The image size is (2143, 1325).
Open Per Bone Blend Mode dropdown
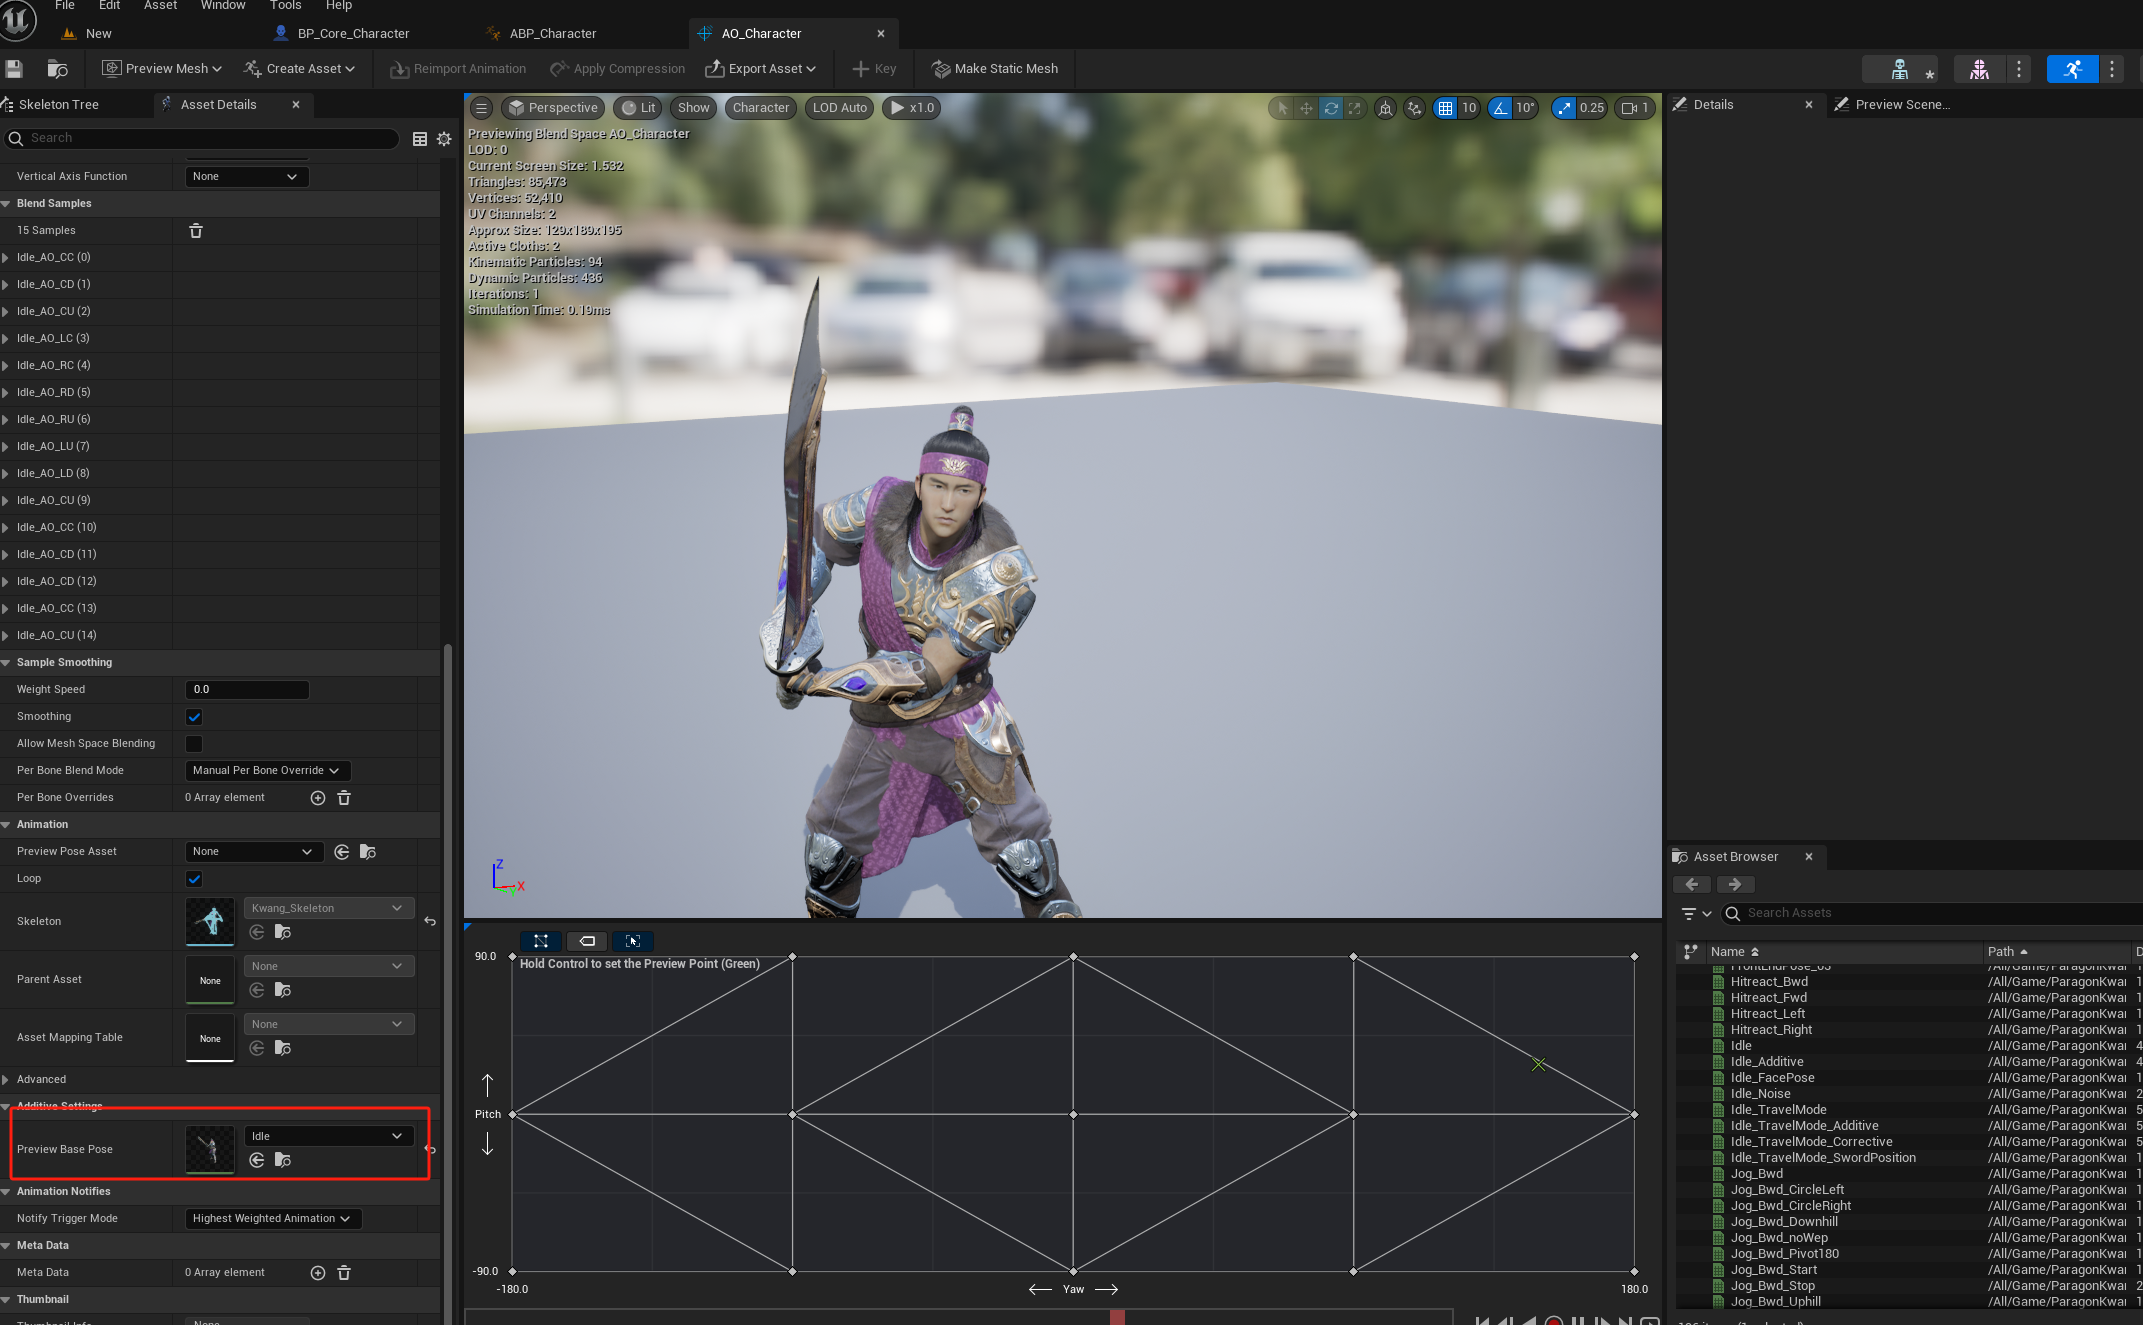click(x=267, y=771)
